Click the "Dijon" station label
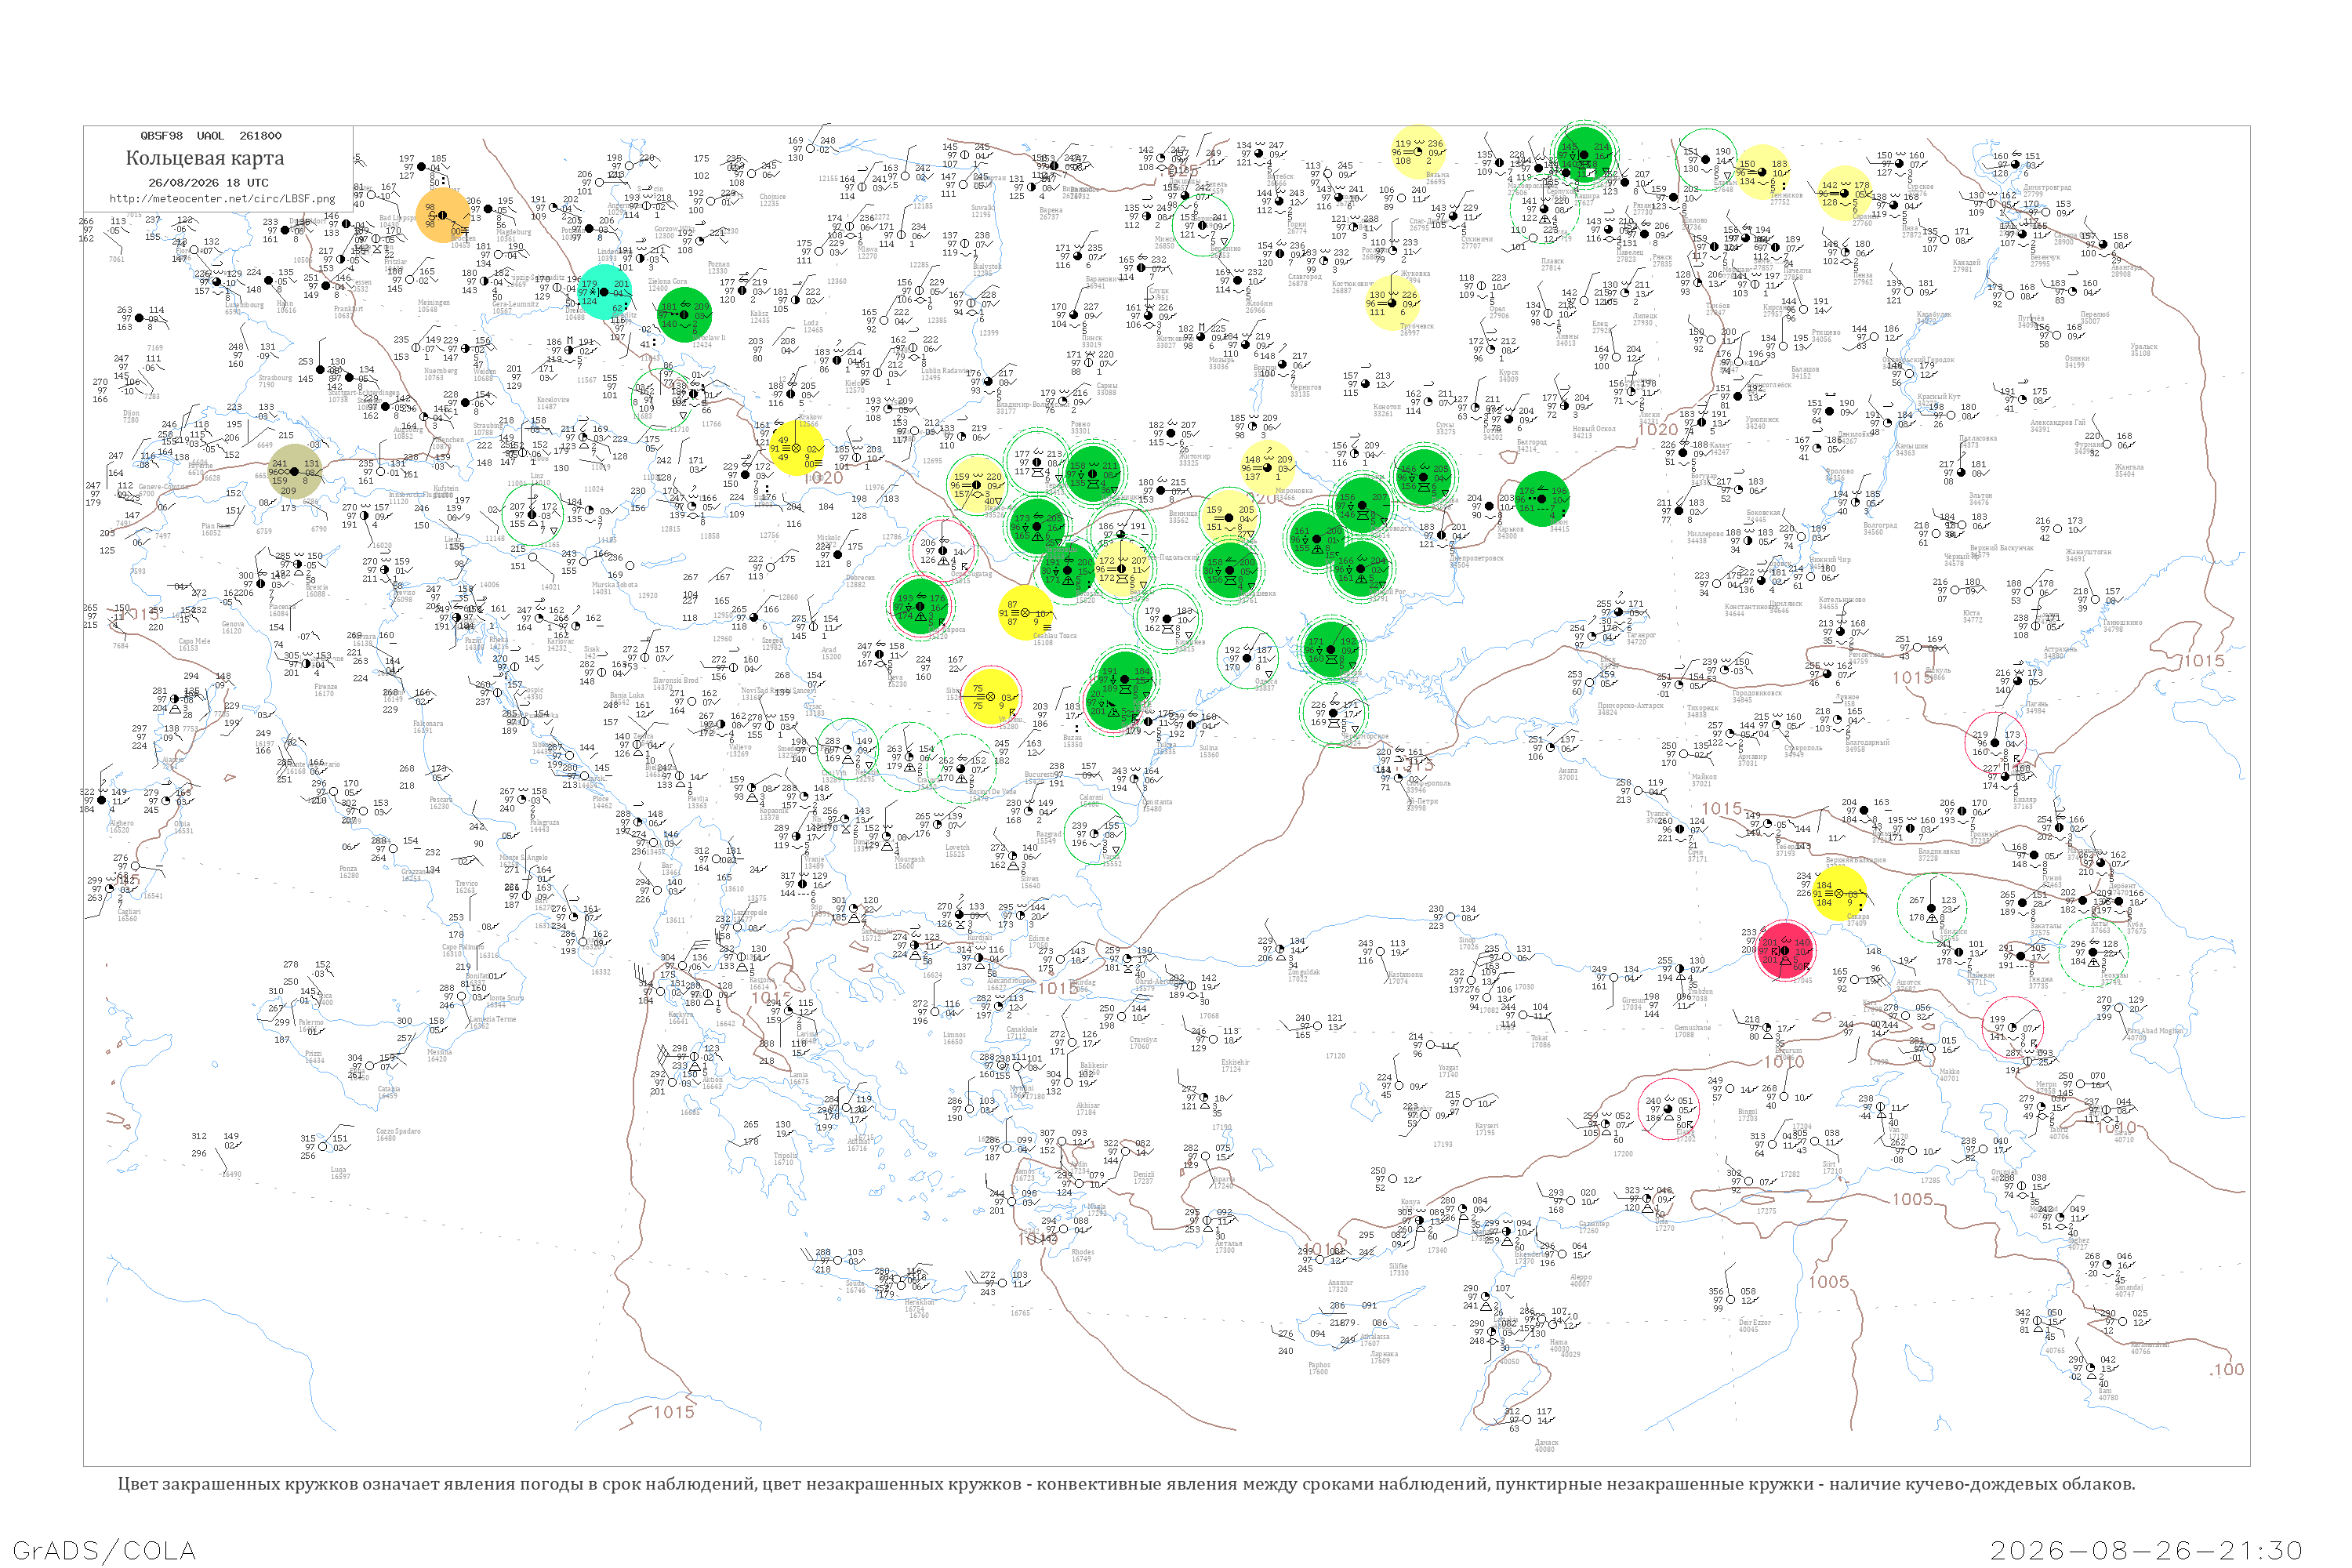The height and width of the screenshot is (1568, 2352). click(x=131, y=413)
